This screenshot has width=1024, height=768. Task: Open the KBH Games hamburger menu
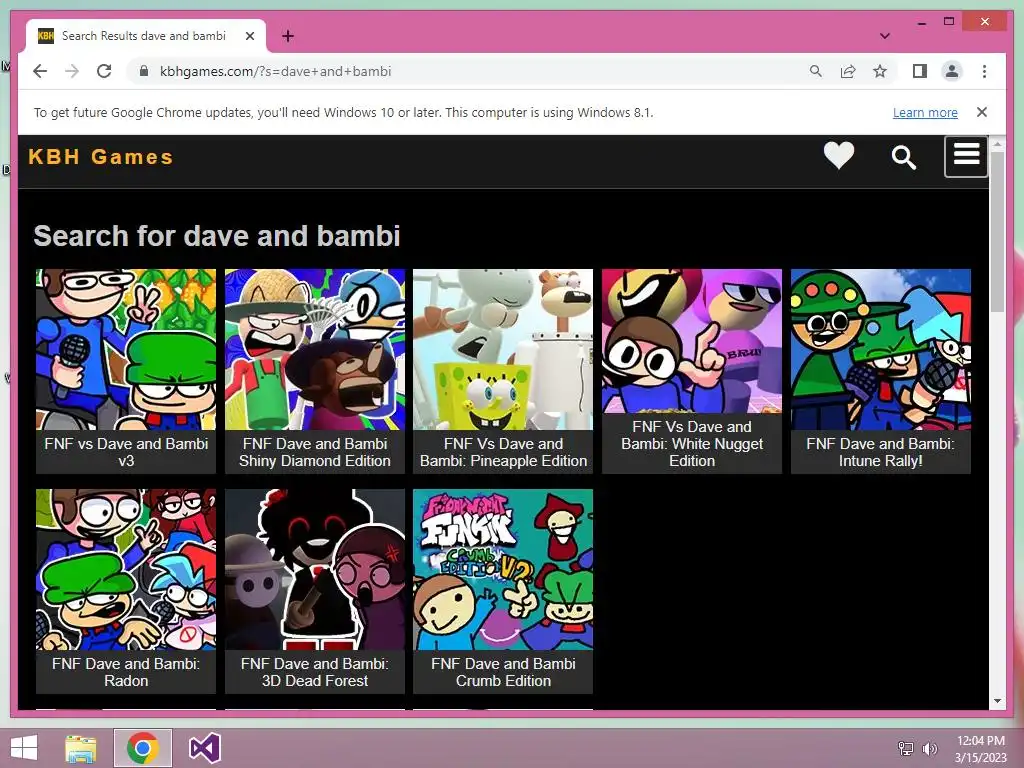click(x=966, y=156)
